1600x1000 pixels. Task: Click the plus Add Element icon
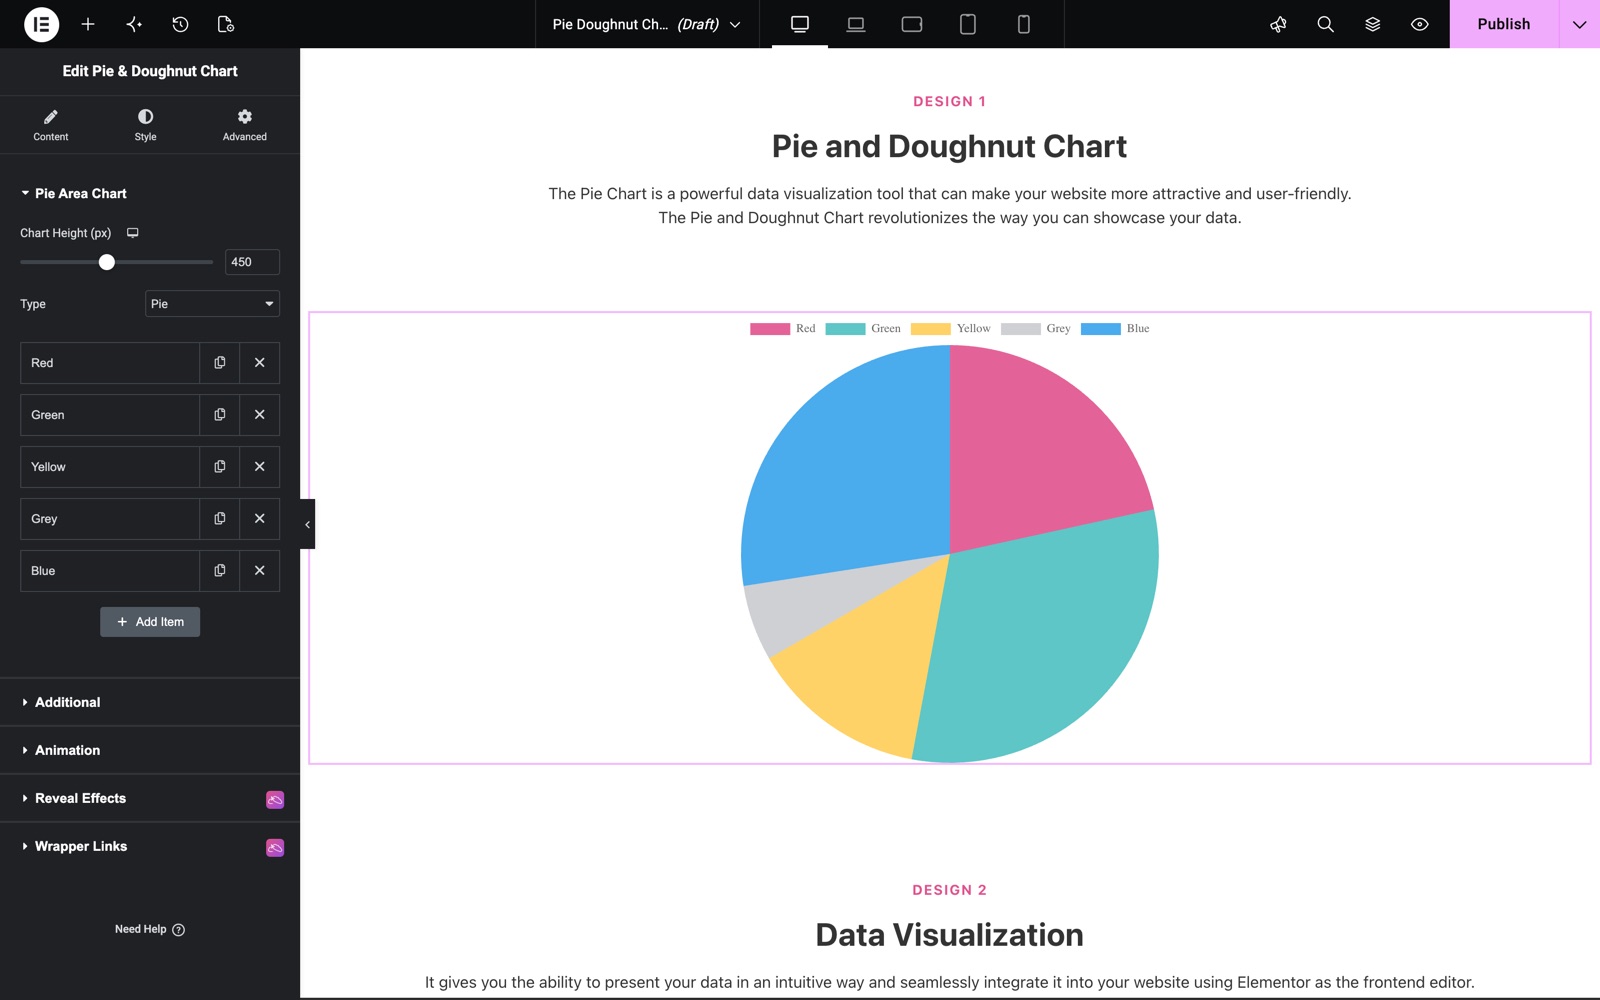pos(88,24)
